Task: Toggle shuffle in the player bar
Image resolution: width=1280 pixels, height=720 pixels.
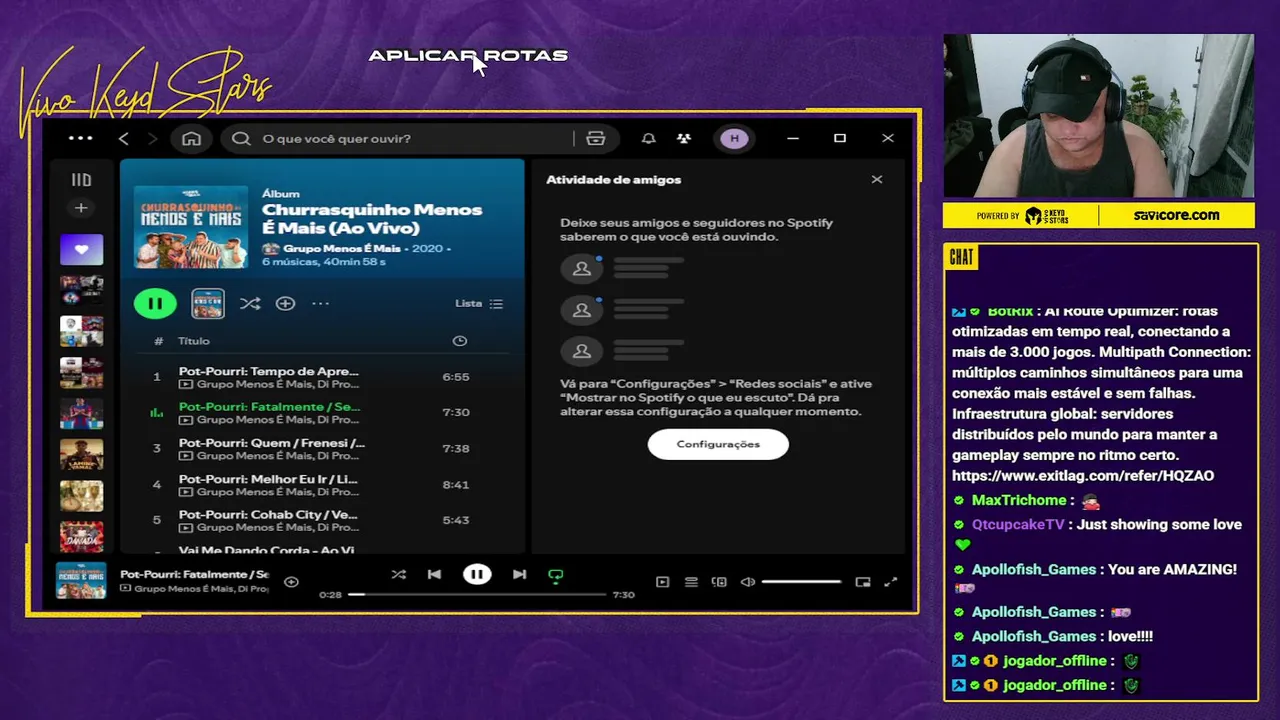Action: [x=399, y=575]
